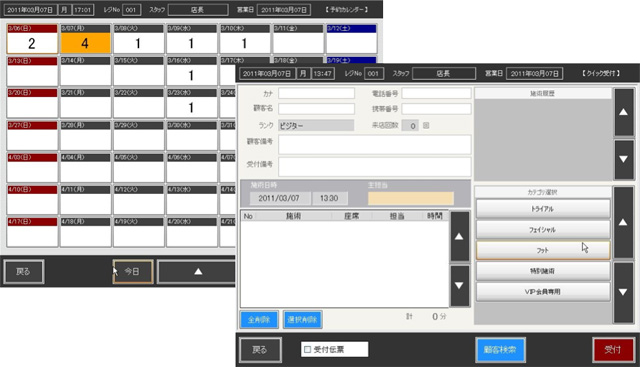This screenshot has height=367, width=640.
Task: Click down arrow beside the treatment history panel
Action: (624, 159)
